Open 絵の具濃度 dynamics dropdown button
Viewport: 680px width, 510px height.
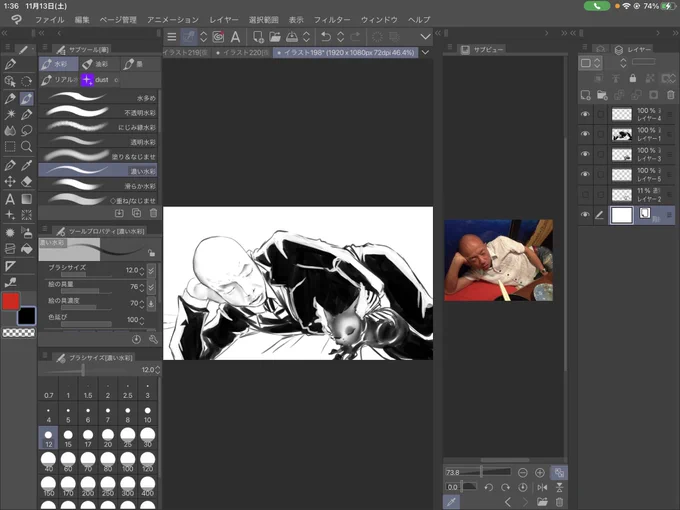151,304
